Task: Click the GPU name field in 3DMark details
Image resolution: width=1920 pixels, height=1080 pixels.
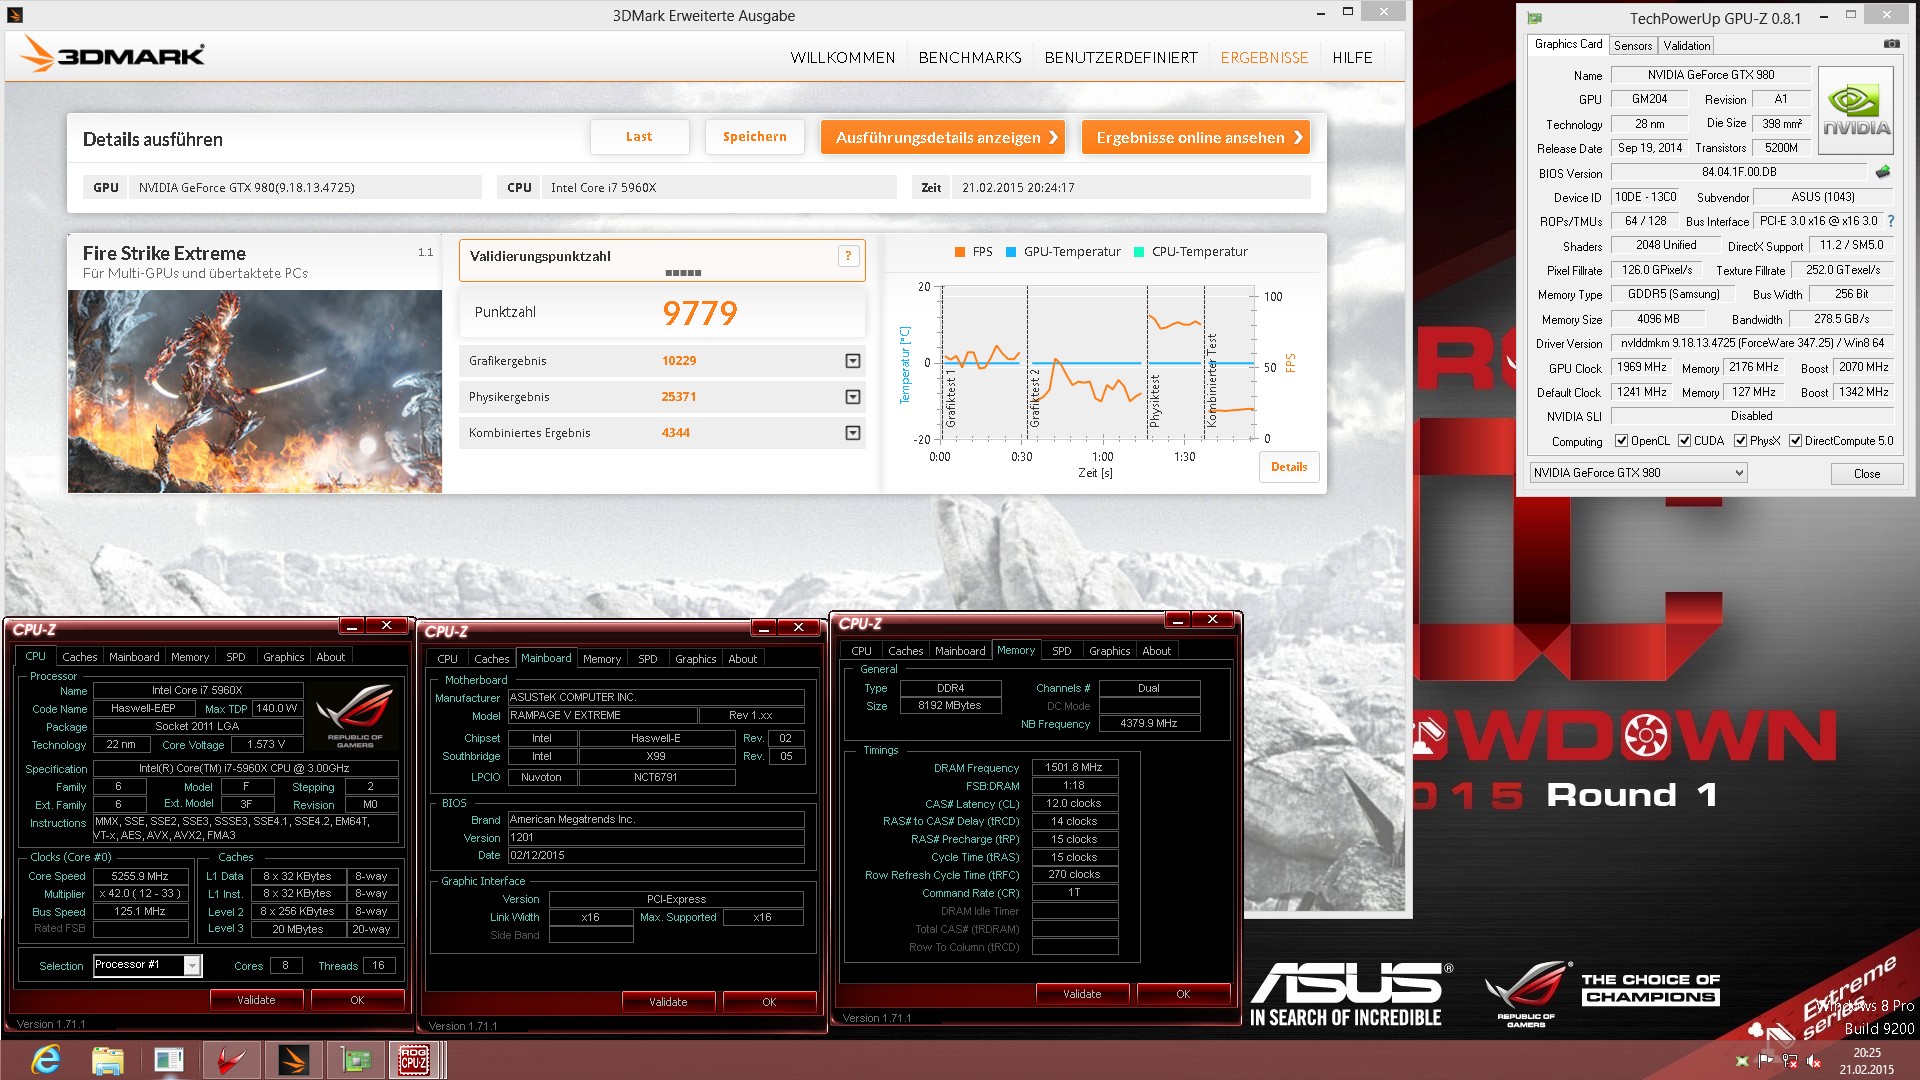Action: coord(305,188)
